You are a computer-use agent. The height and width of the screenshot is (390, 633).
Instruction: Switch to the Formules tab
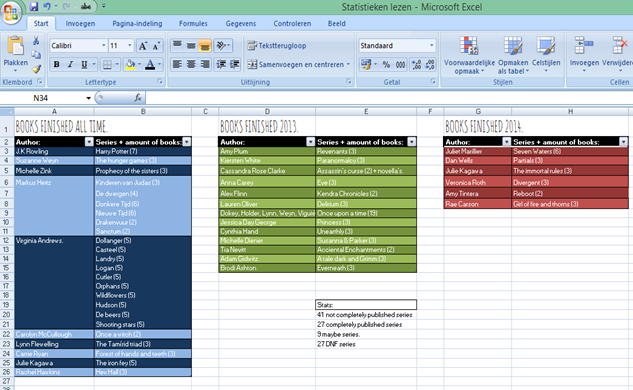coord(193,23)
